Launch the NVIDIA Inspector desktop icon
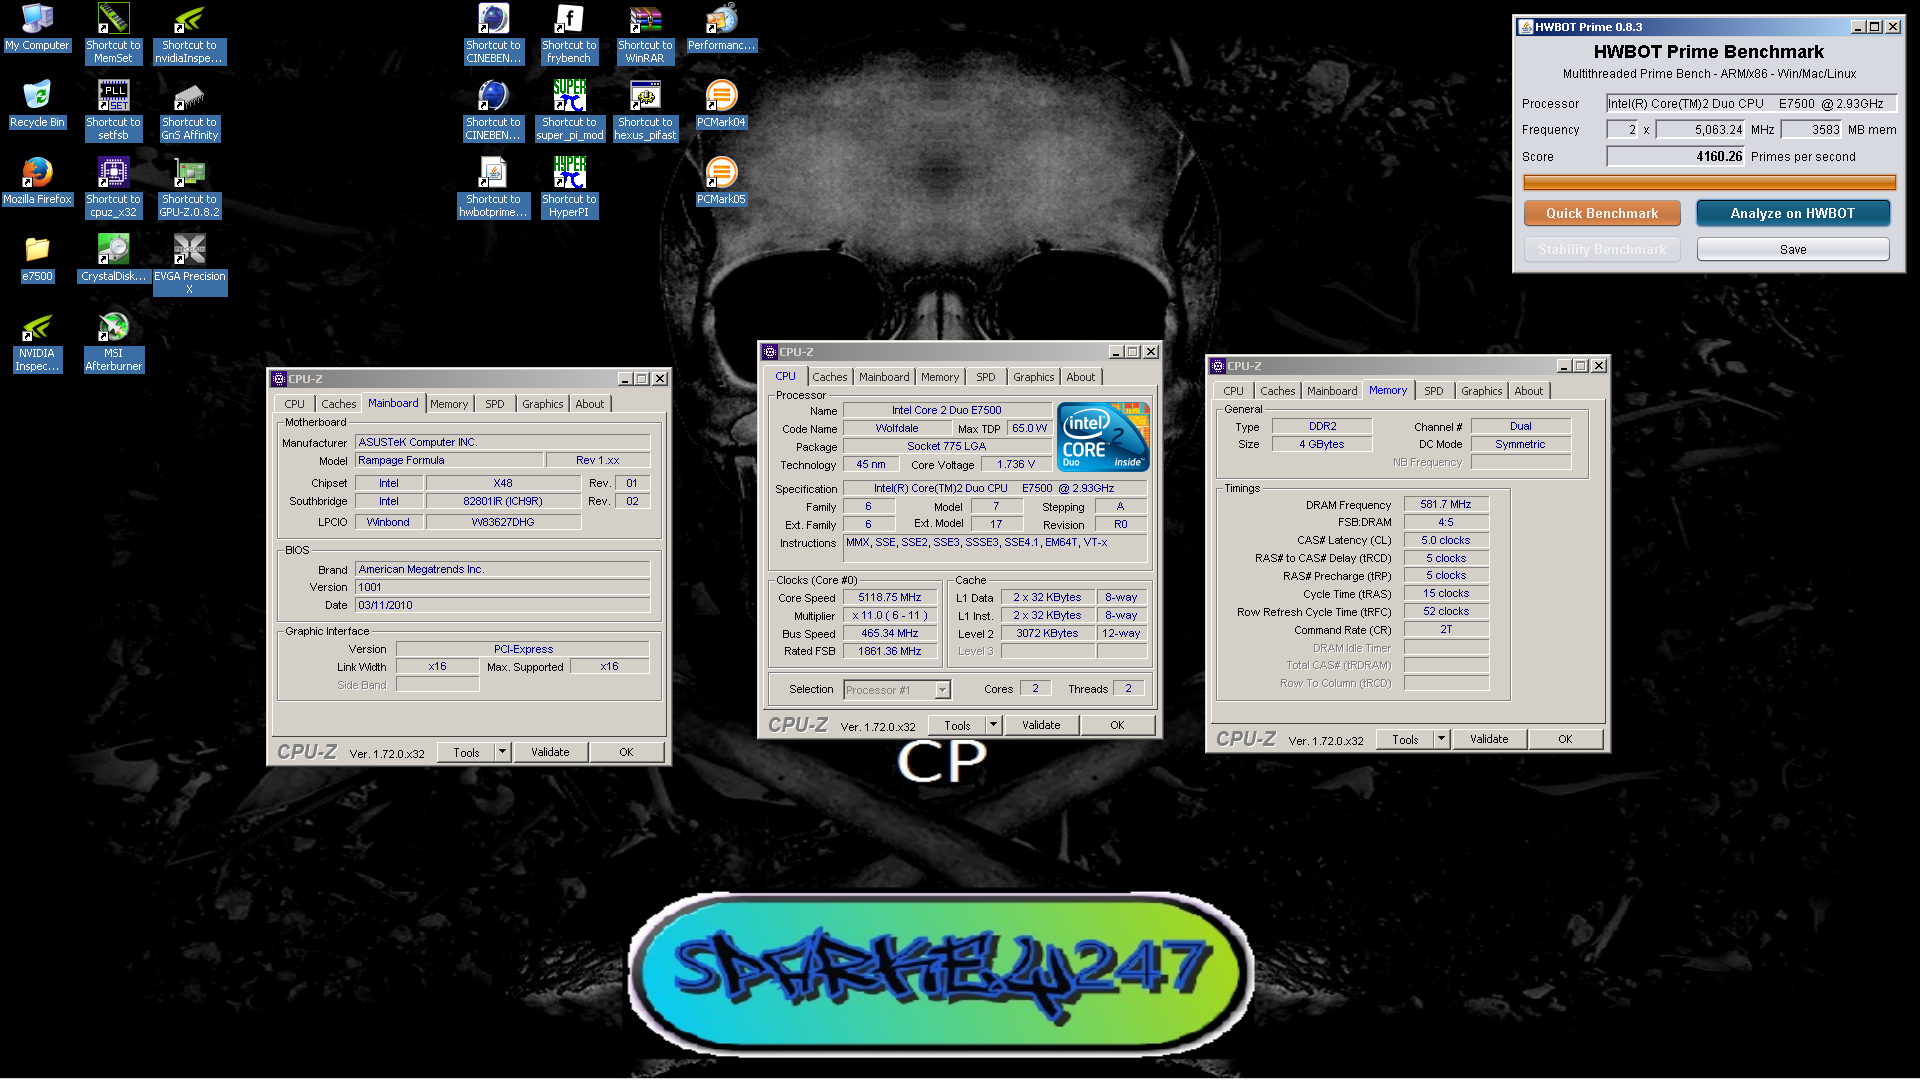1920x1080 pixels. click(37, 343)
